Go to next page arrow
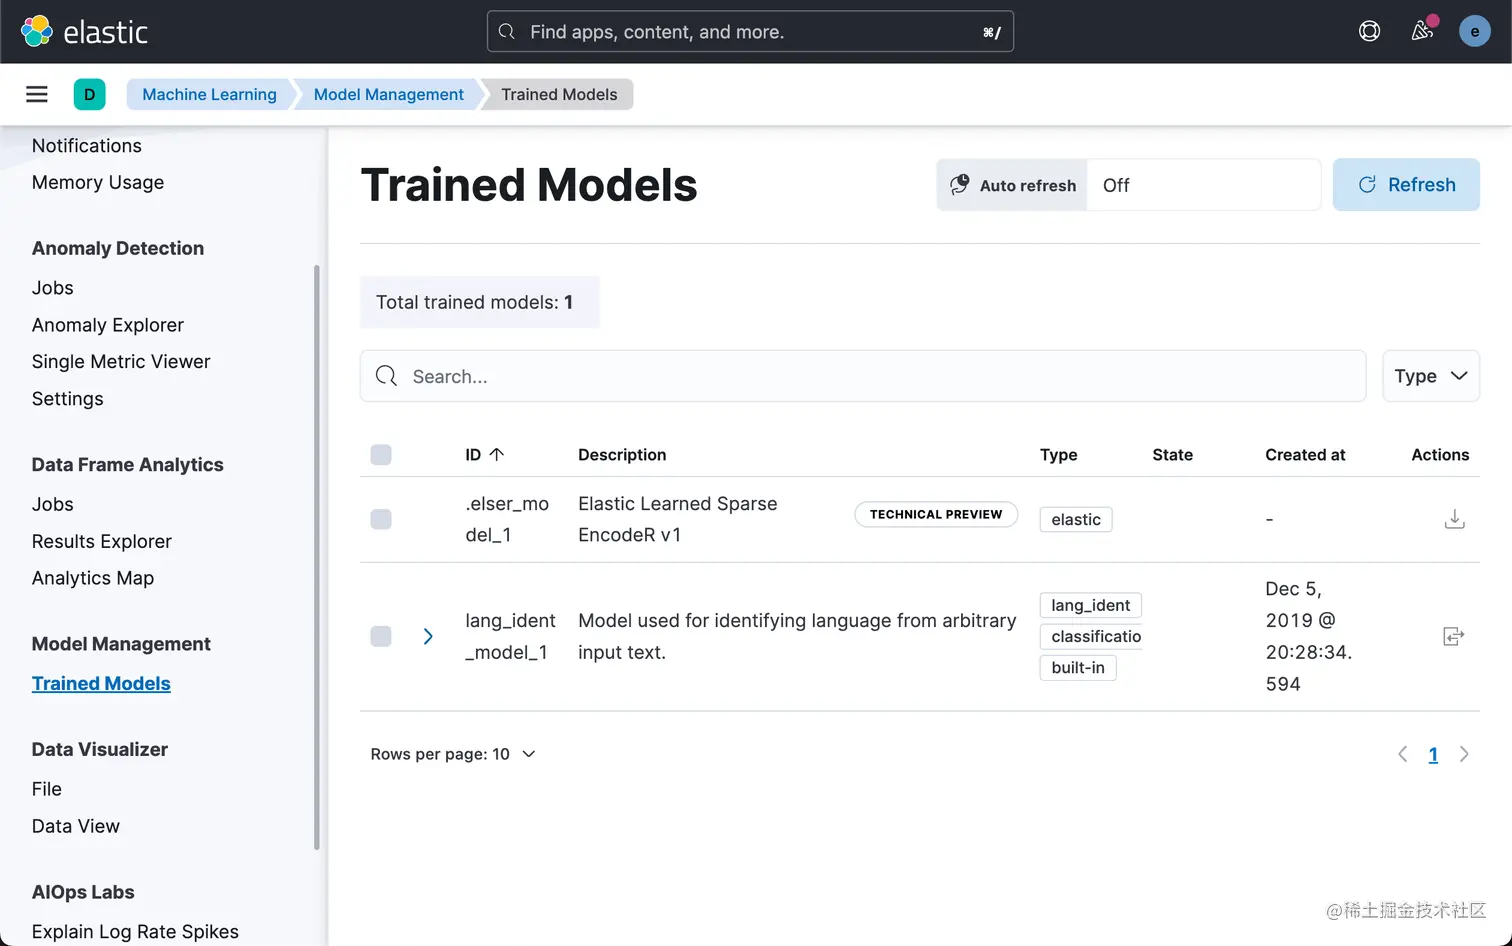This screenshot has width=1512, height=946. click(x=1464, y=754)
